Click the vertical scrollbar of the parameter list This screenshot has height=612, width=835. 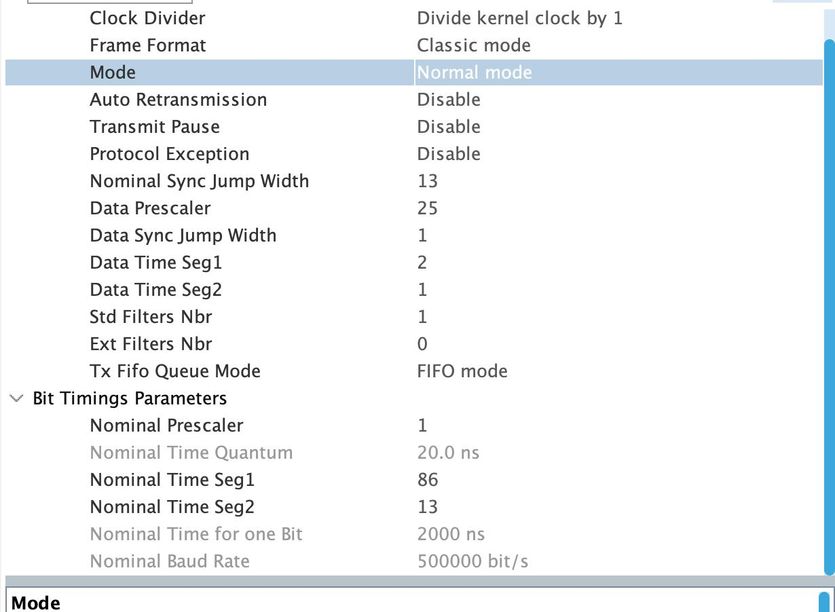tap(828, 300)
